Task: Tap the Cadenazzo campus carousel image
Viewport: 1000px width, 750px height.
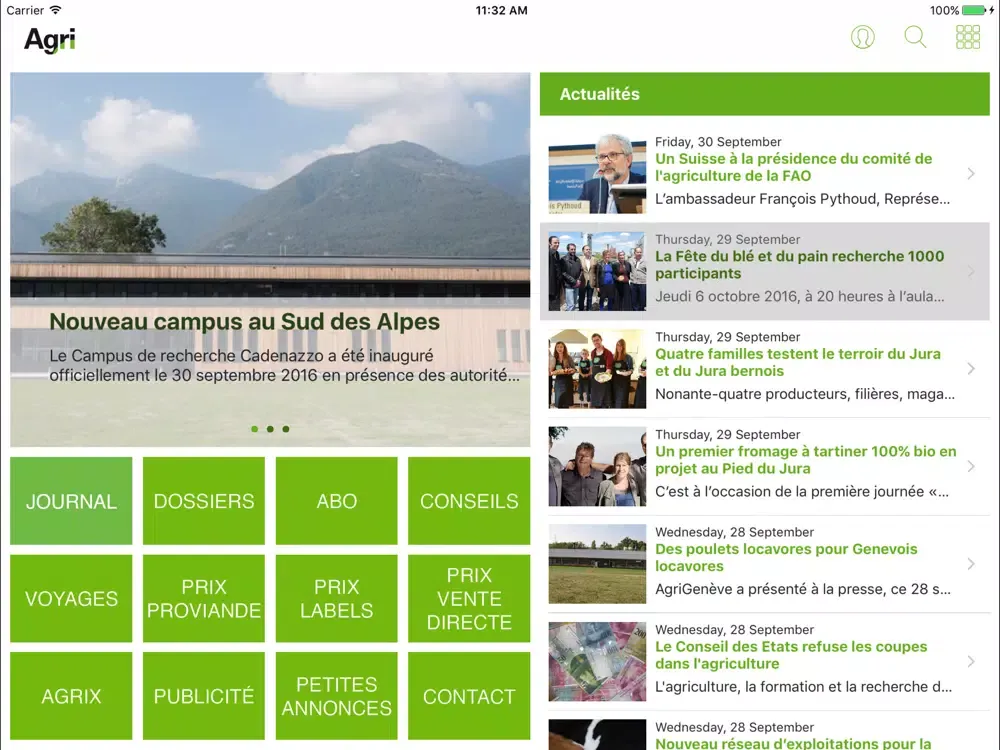Action: (270, 259)
